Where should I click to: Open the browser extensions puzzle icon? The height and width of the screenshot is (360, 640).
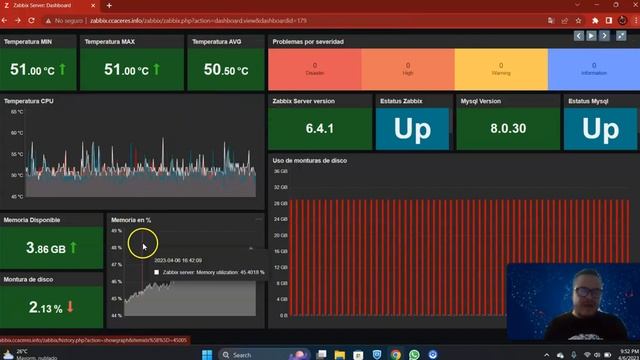pyautogui.click(x=595, y=20)
